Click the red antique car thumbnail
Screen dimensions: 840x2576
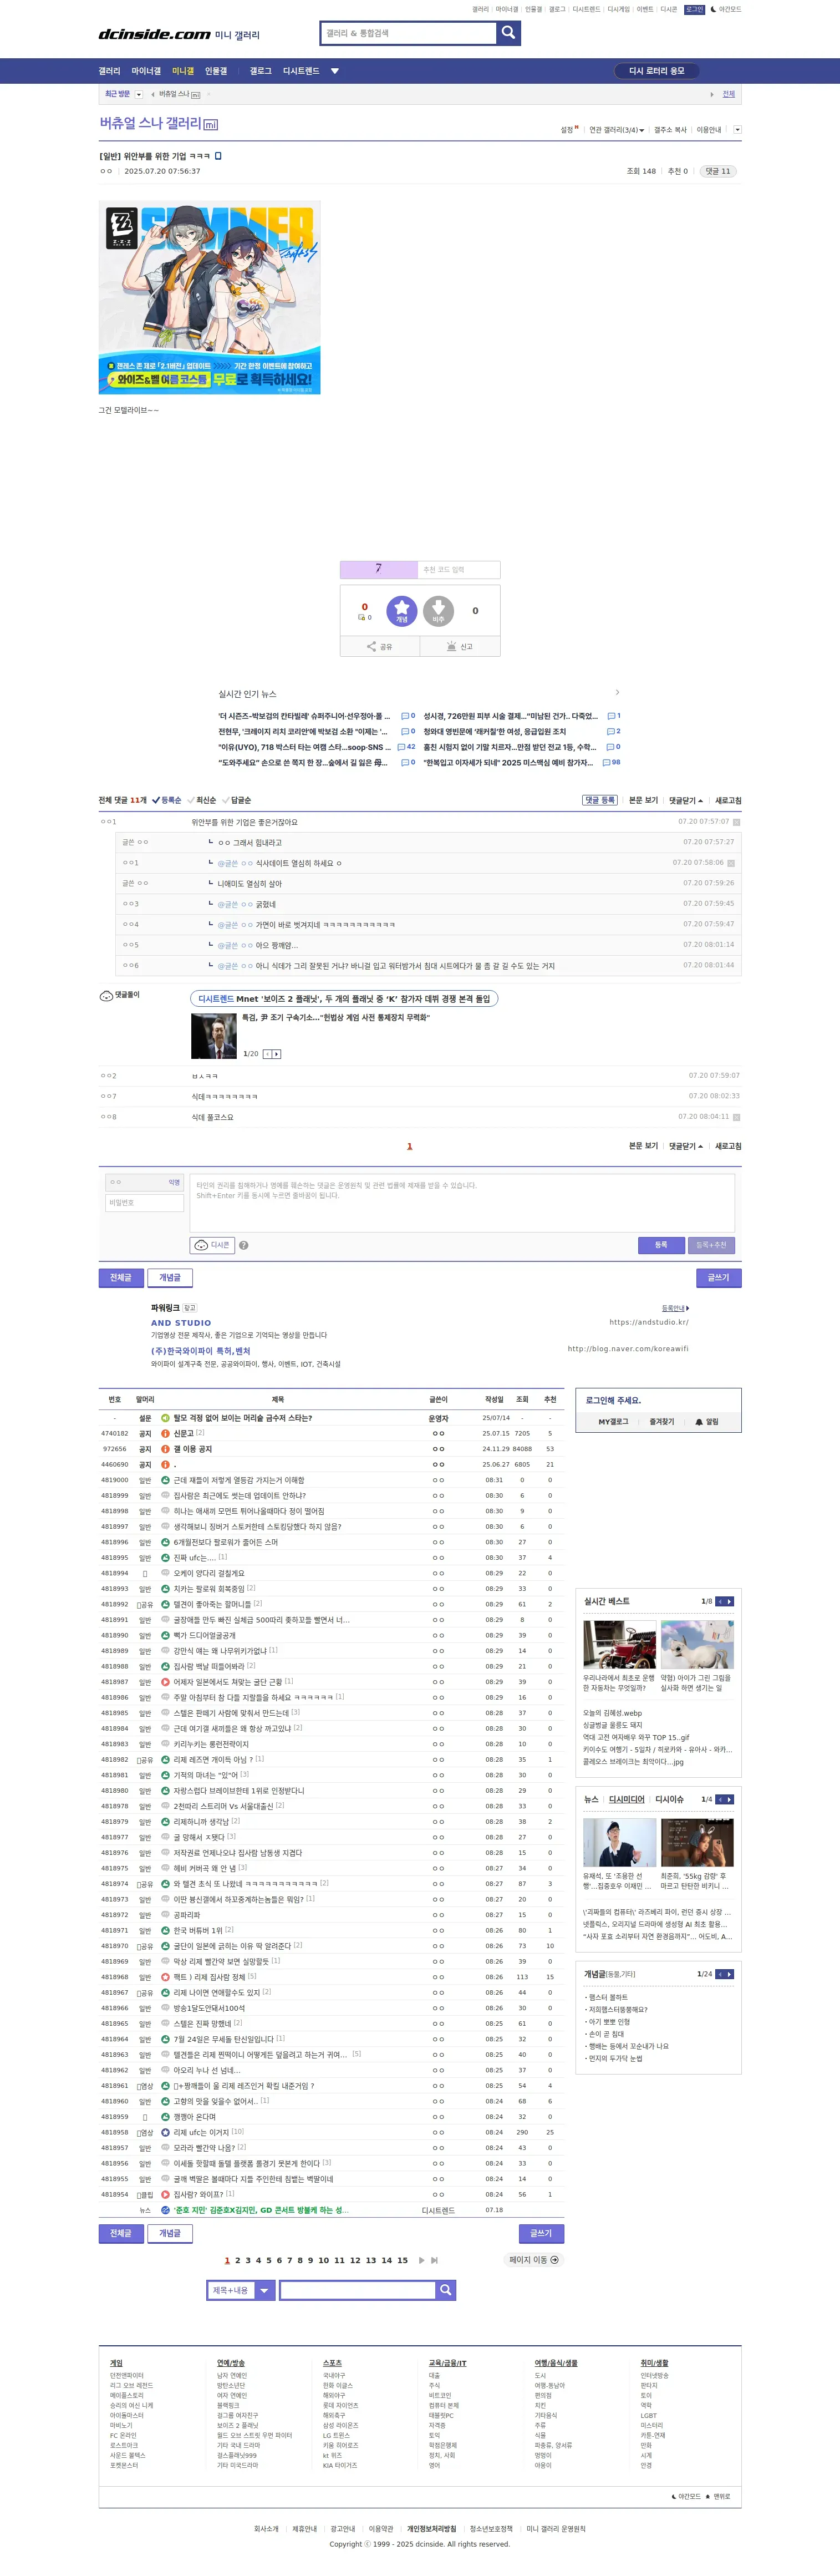click(x=620, y=1644)
